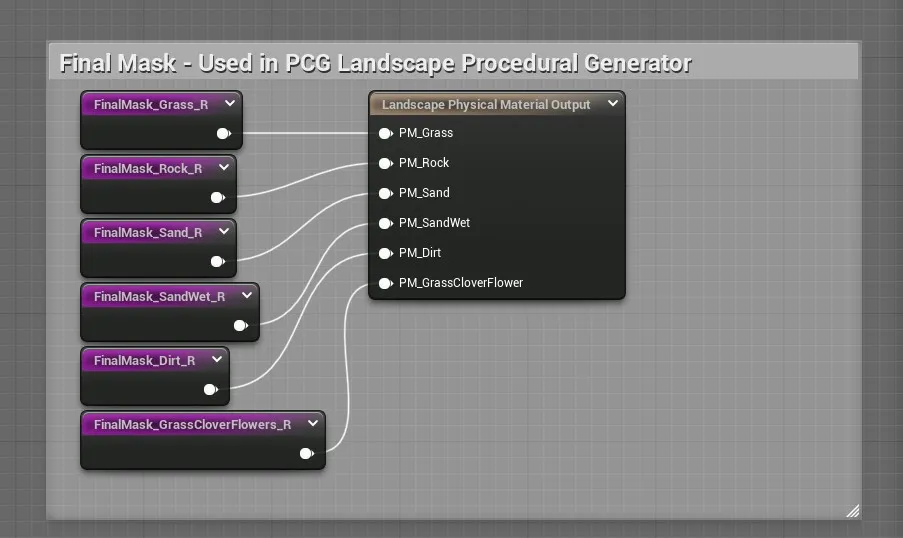Click the FinalMask_Sand_R output pin
Viewport: 903px width, 538px height.
click(217, 261)
